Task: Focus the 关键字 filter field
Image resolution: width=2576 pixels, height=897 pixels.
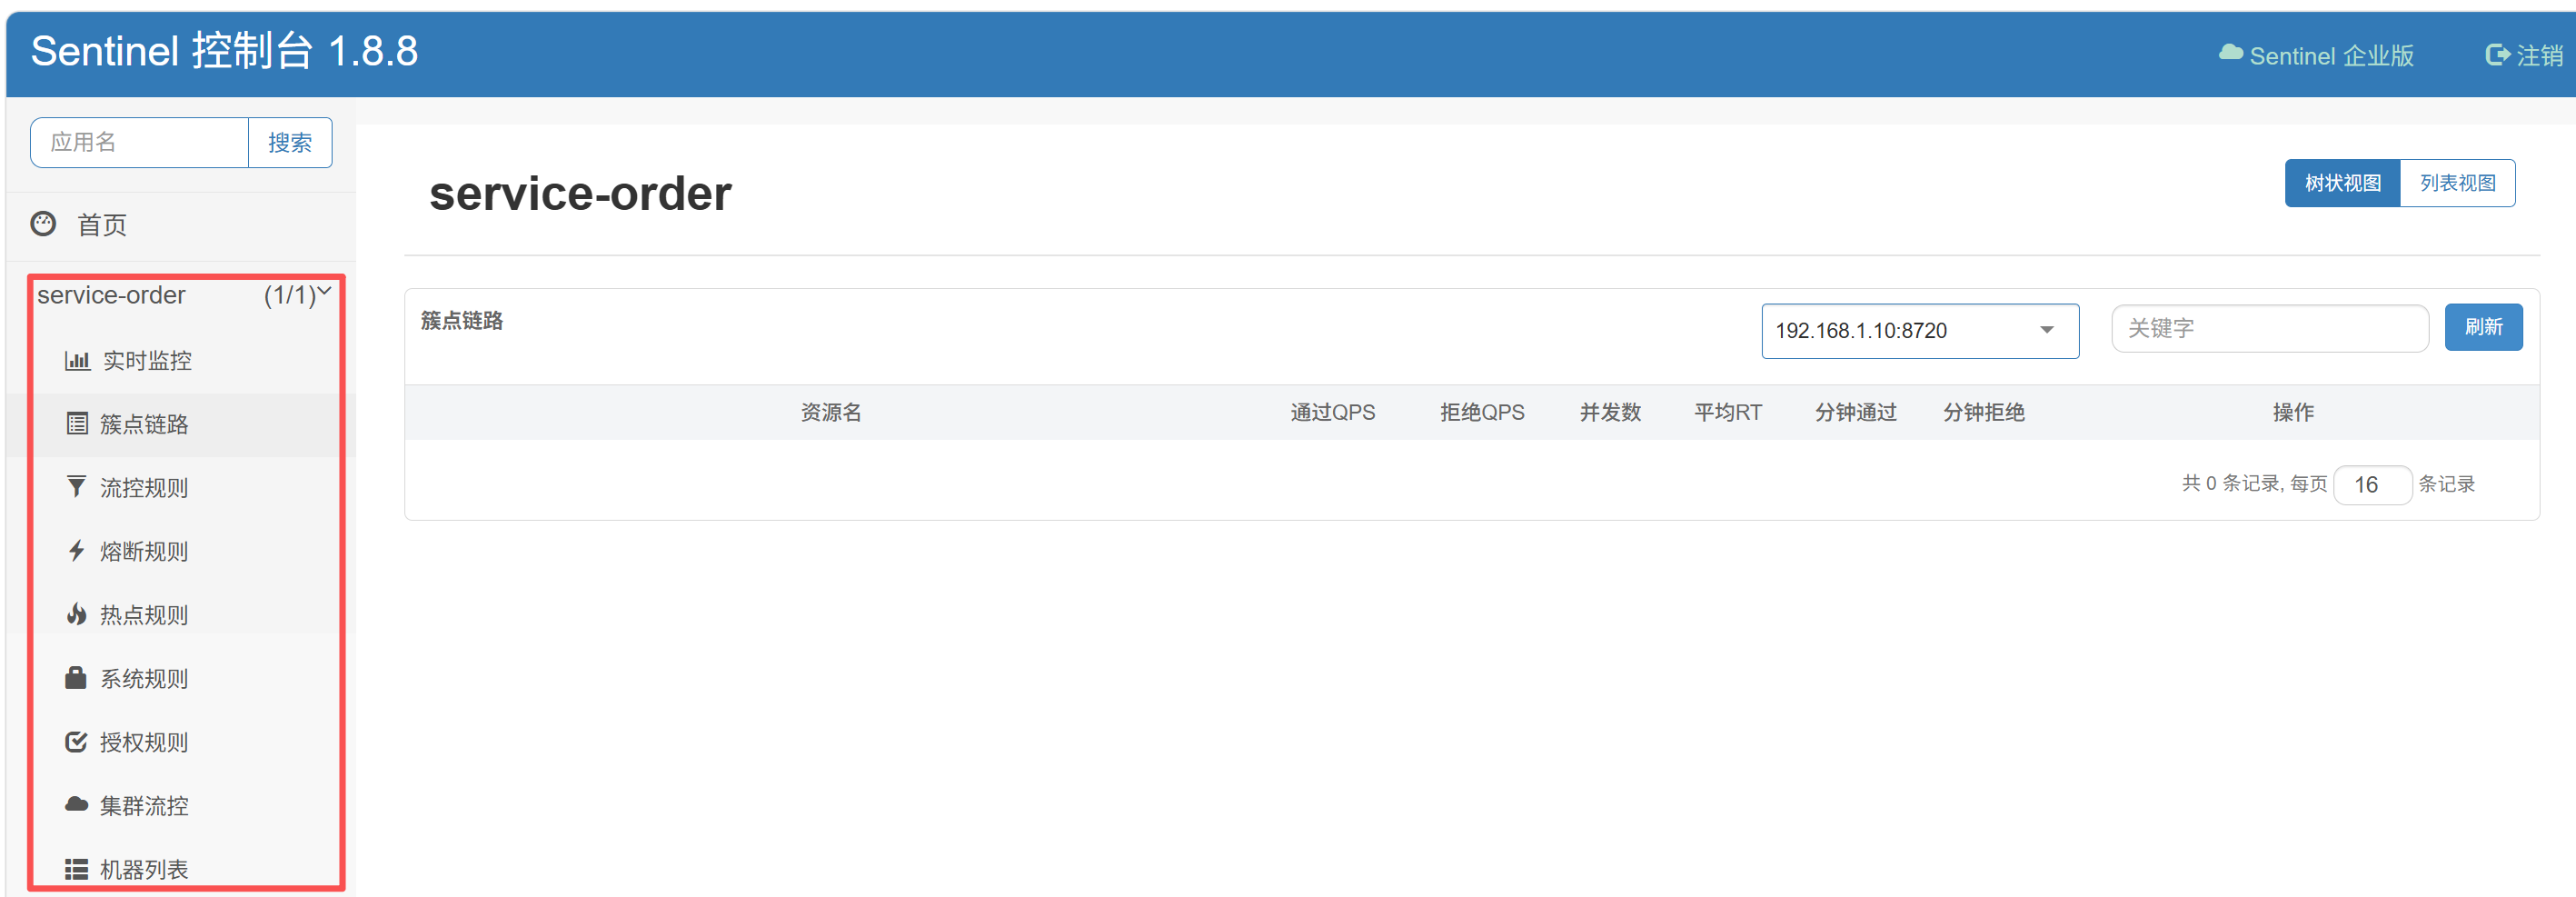Action: [2269, 328]
